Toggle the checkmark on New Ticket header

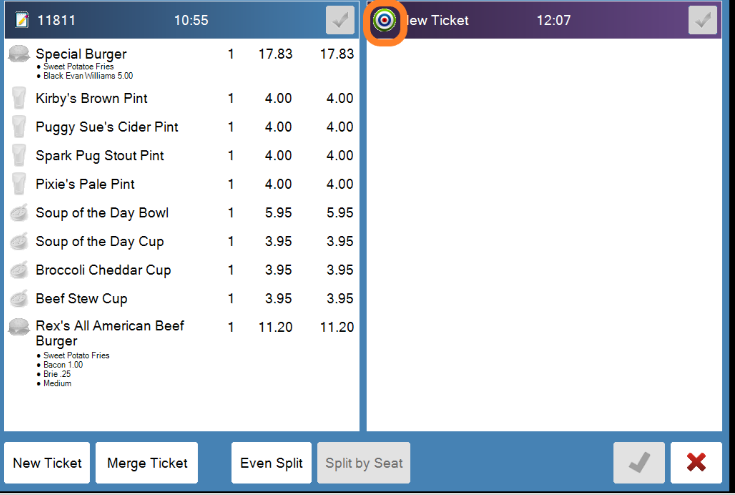(x=702, y=20)
